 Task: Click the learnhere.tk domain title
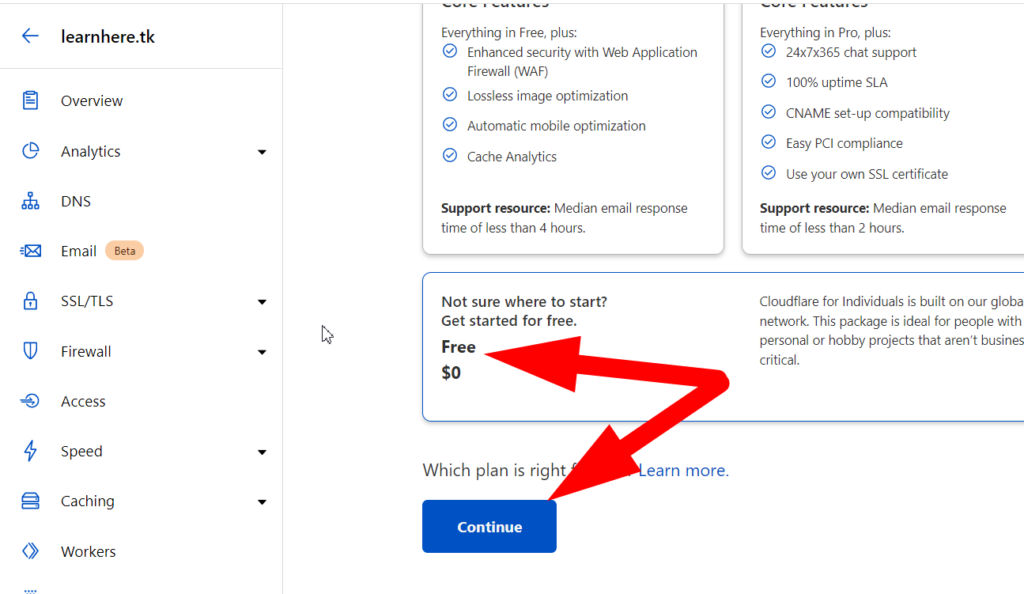point(108,37)
